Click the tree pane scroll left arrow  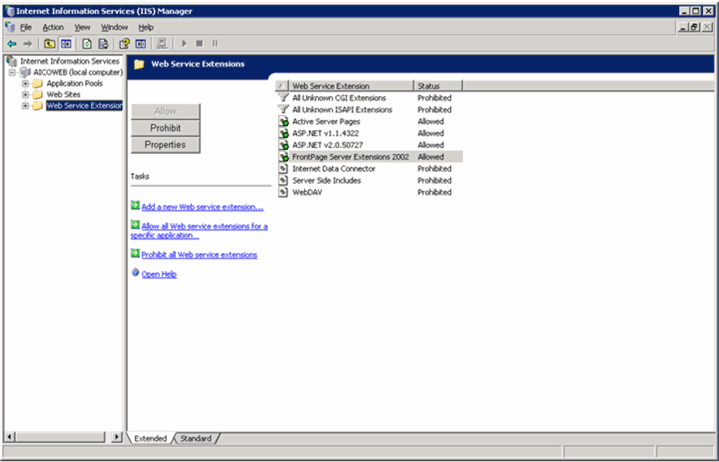10,437
